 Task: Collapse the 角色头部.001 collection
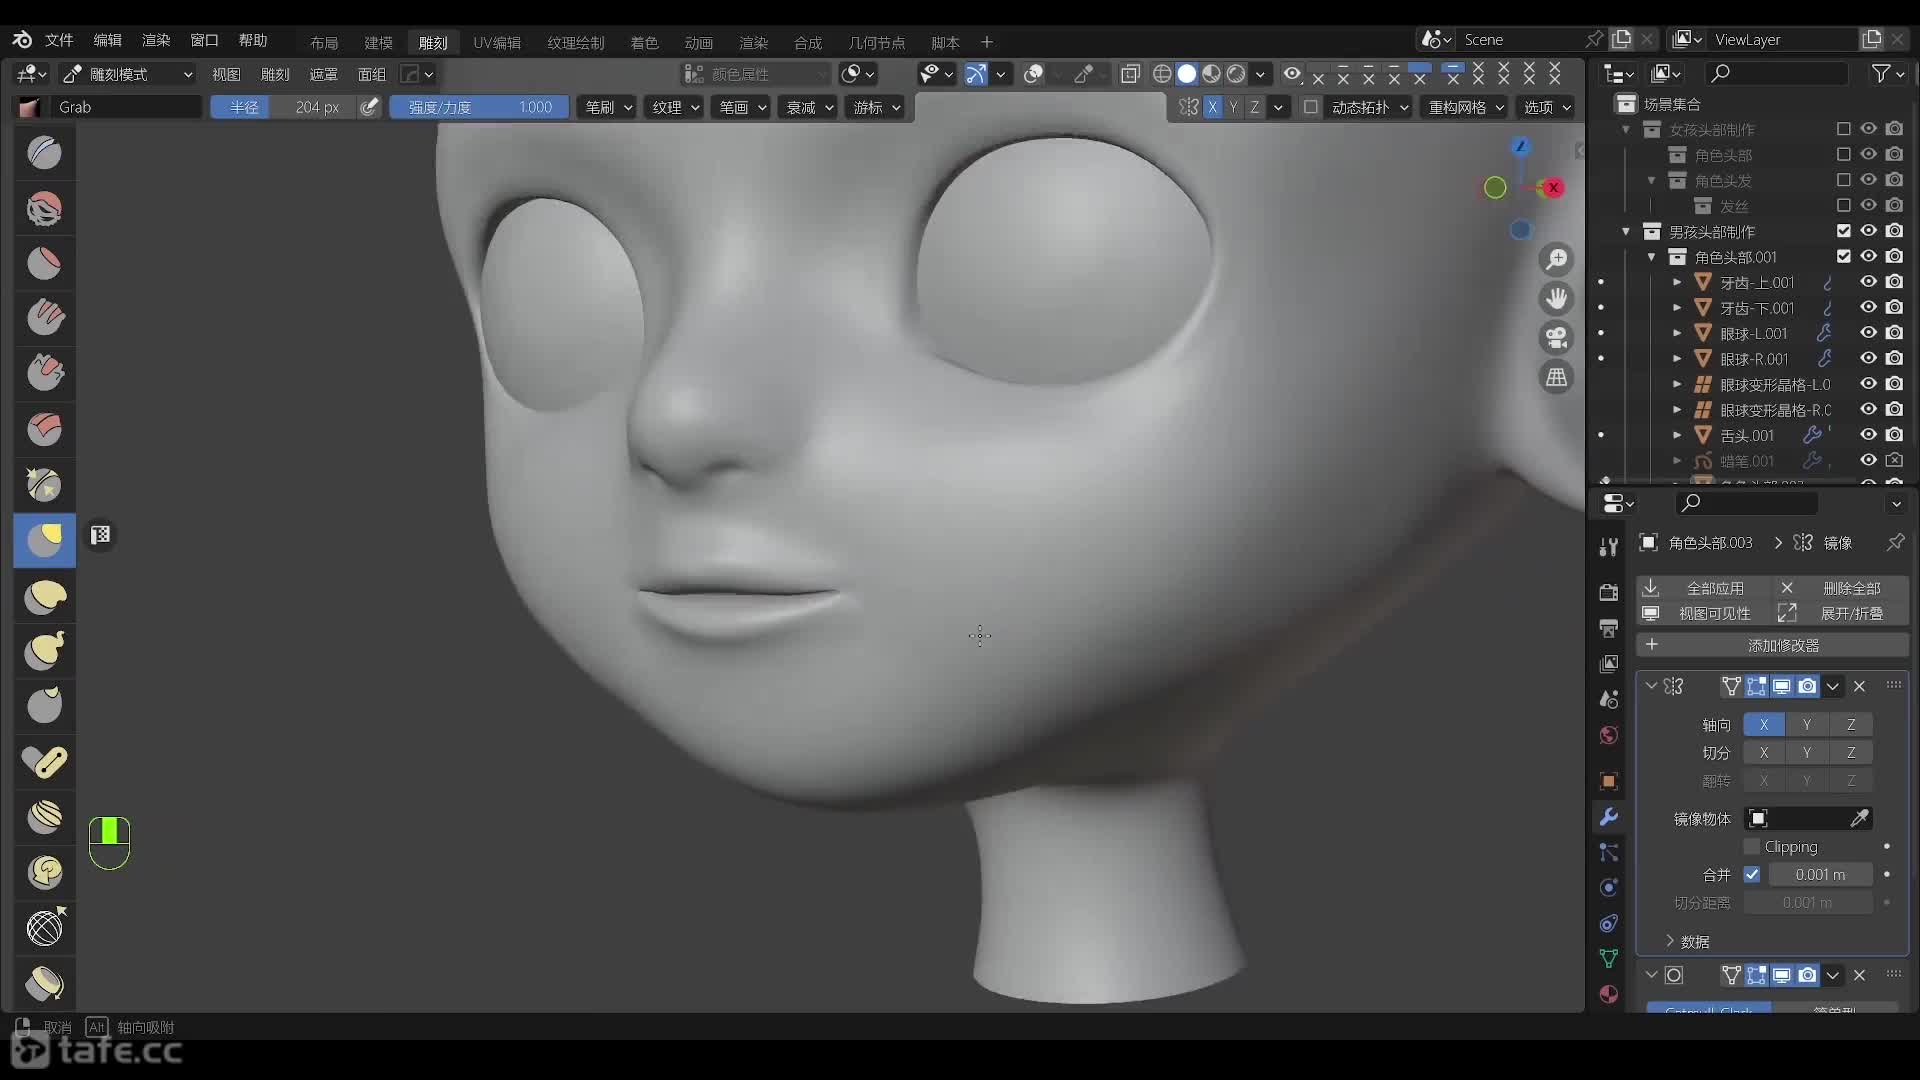tap(1651, 257)
